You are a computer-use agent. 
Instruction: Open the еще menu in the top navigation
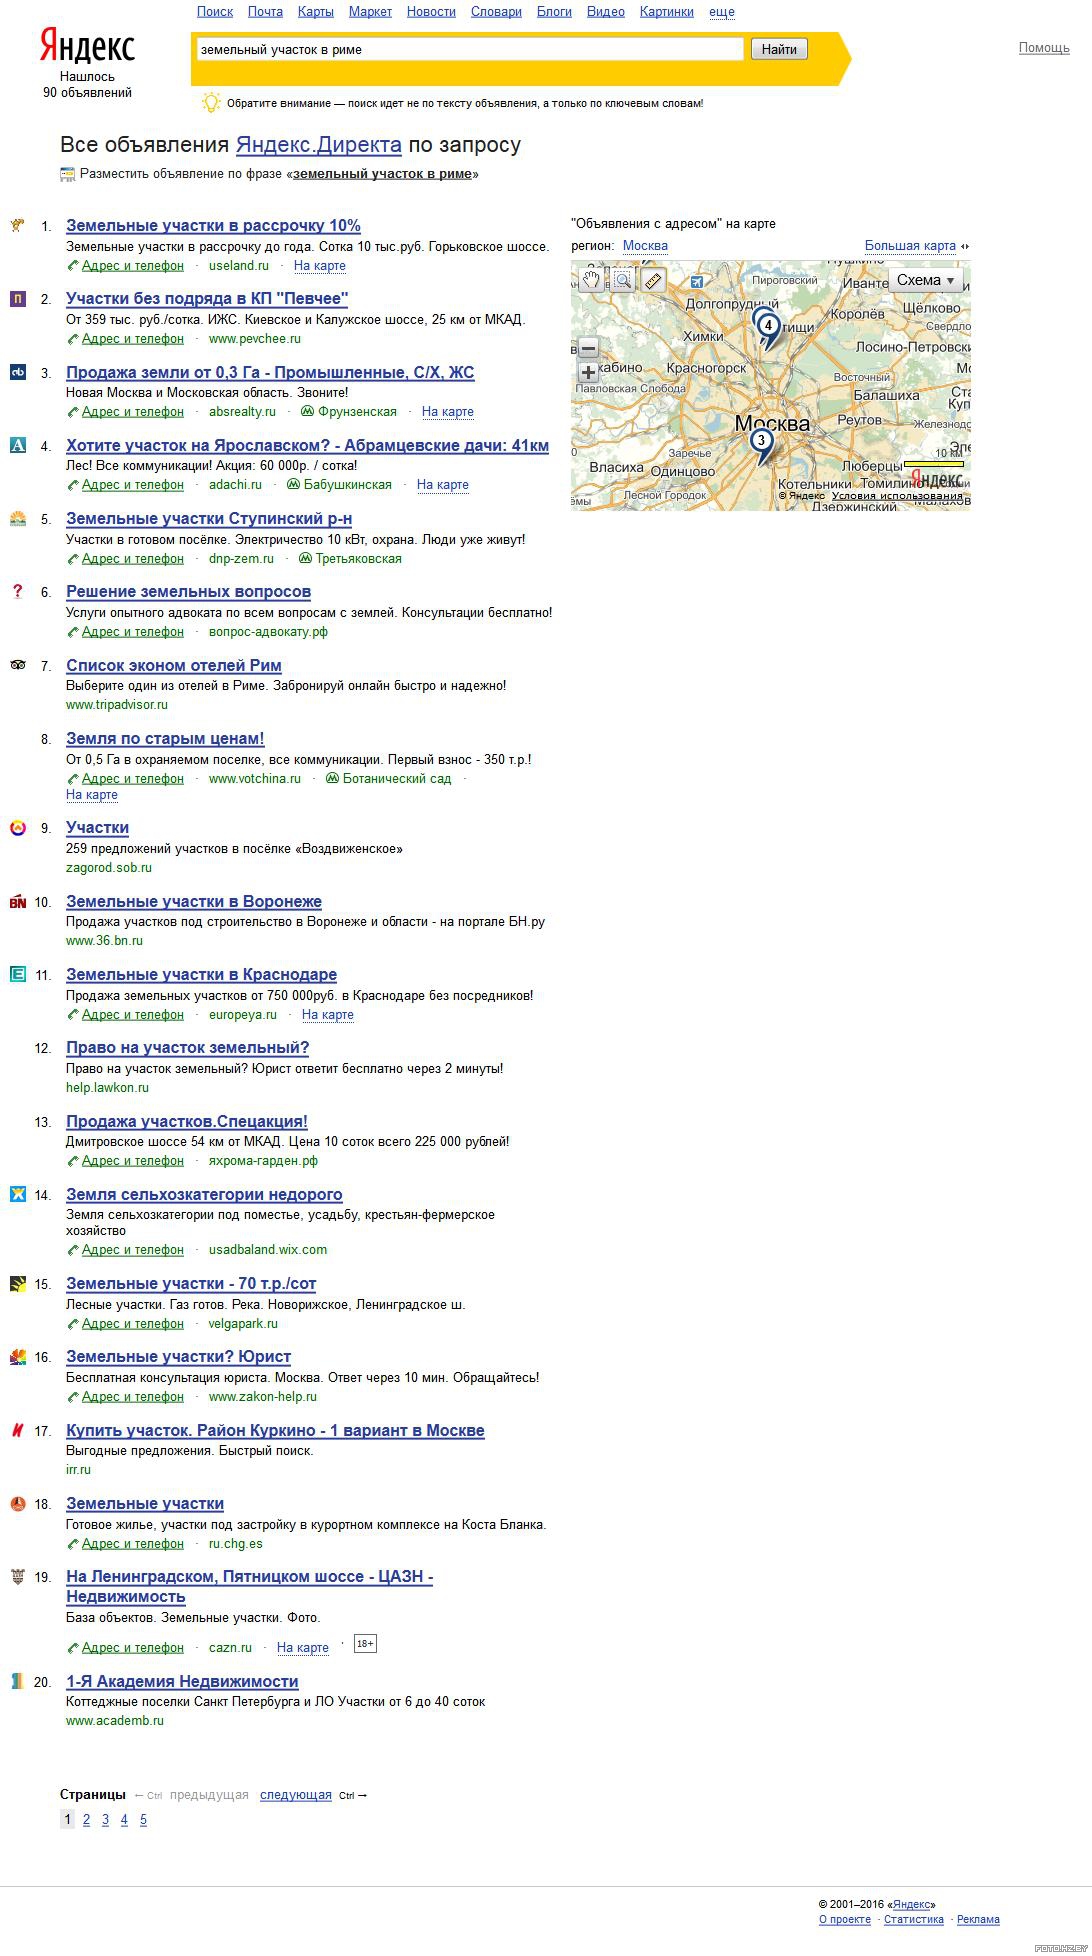pos(722,12)
